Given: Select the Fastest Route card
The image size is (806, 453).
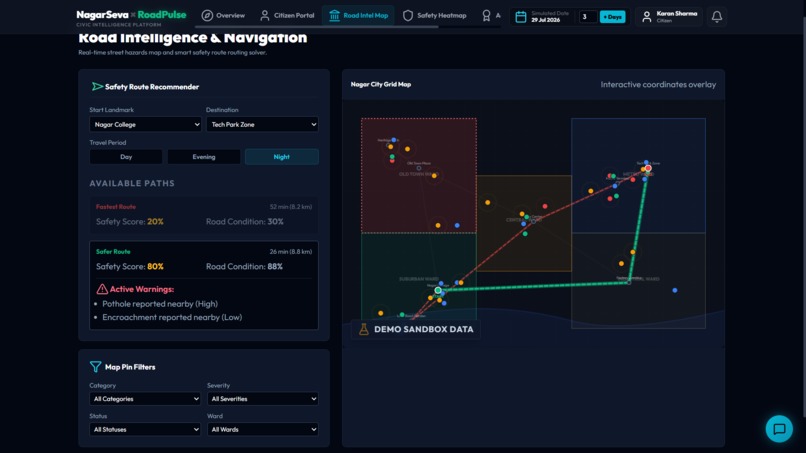Looking at the screenshot, I should click(x=204, y=215).
